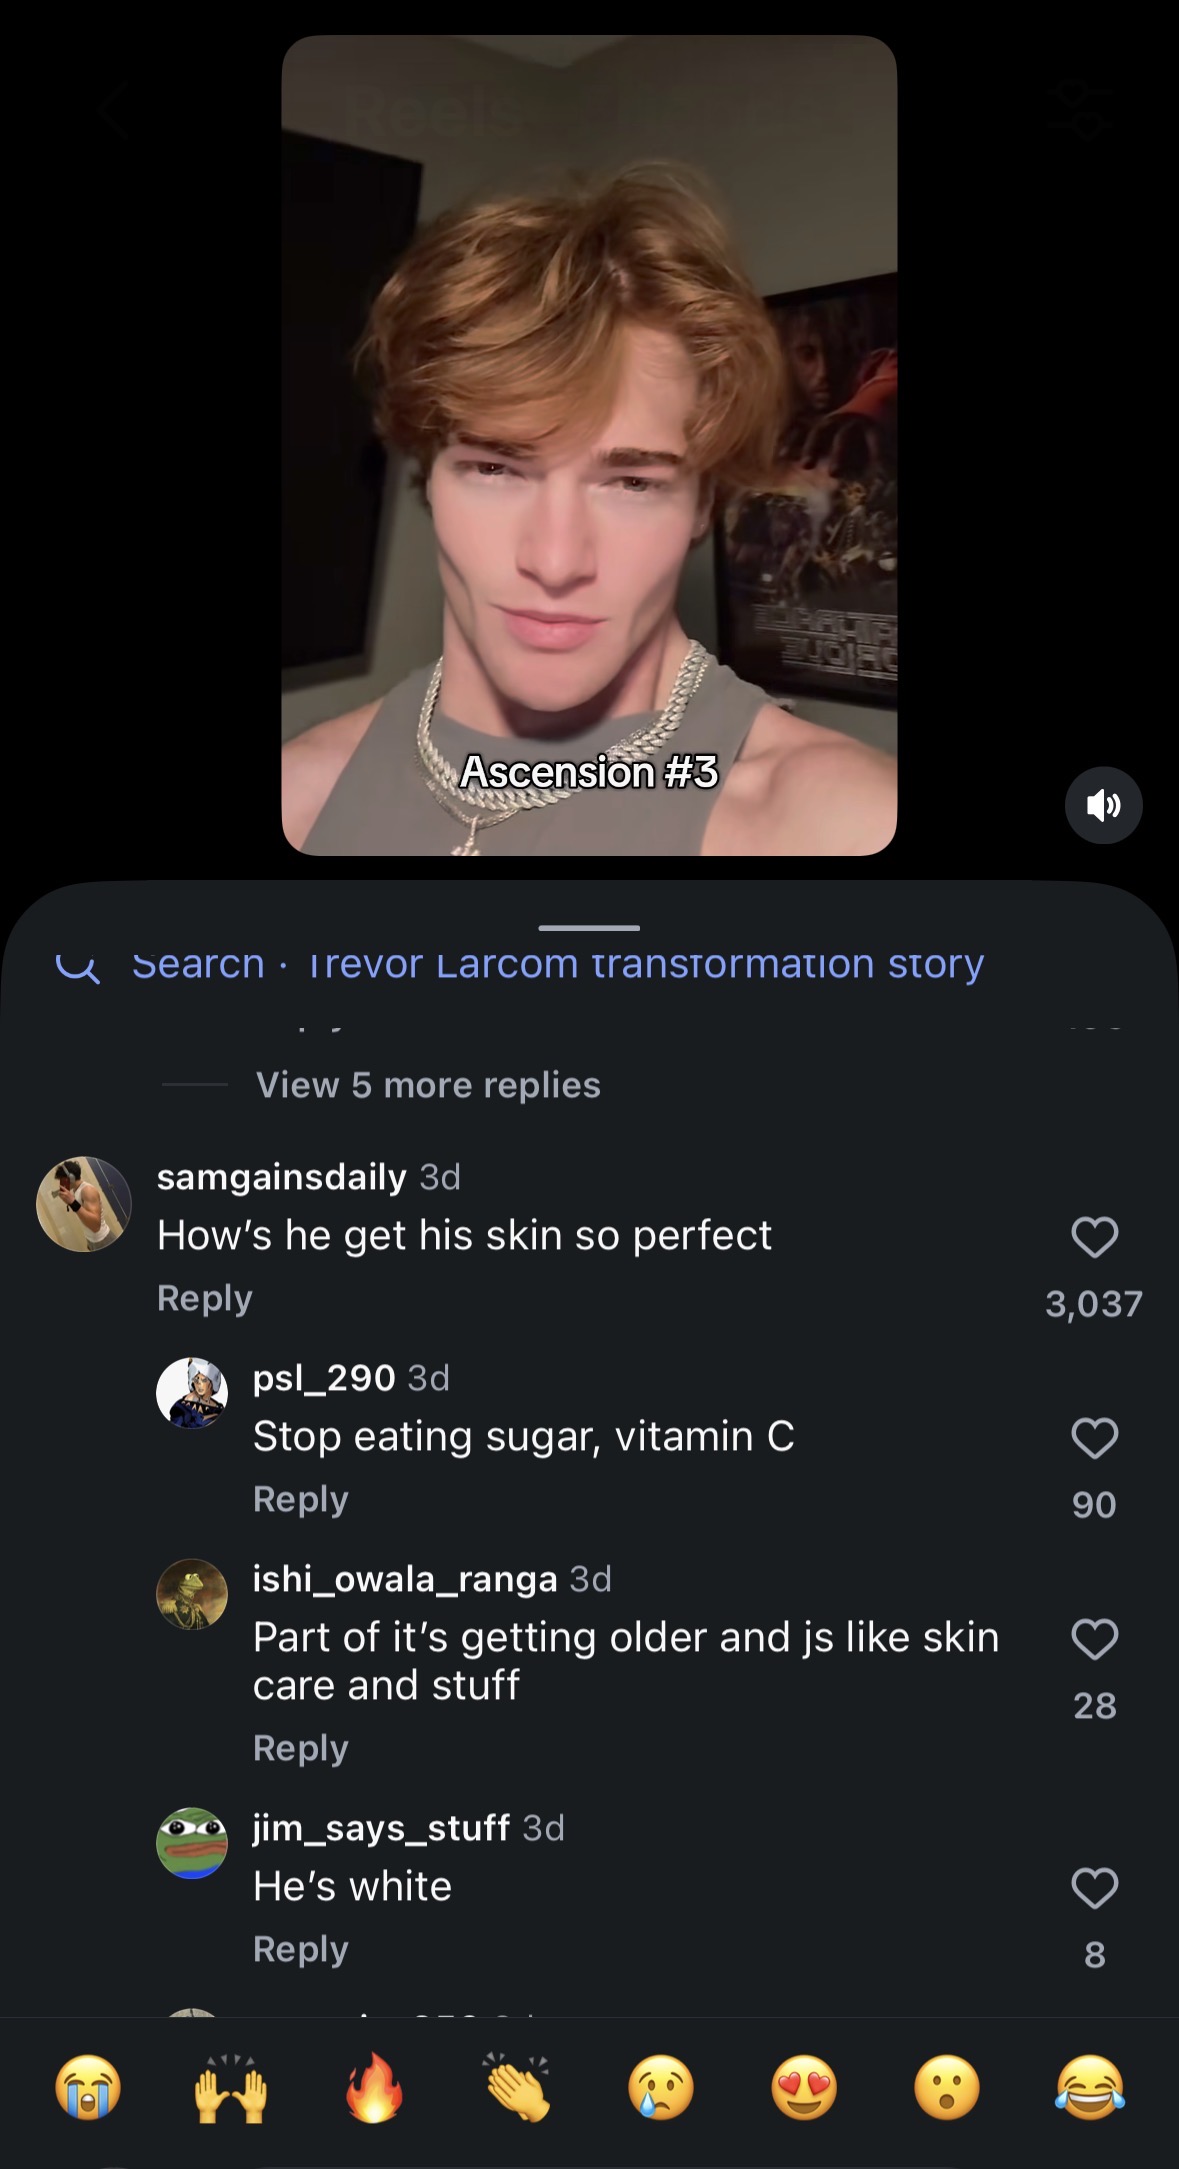Image resolution: width=1179 pixels, height=2169 pixels.
Task: Insert the loudly crying face emoji
Action: pyautogui.click(x=88, y=2088)
